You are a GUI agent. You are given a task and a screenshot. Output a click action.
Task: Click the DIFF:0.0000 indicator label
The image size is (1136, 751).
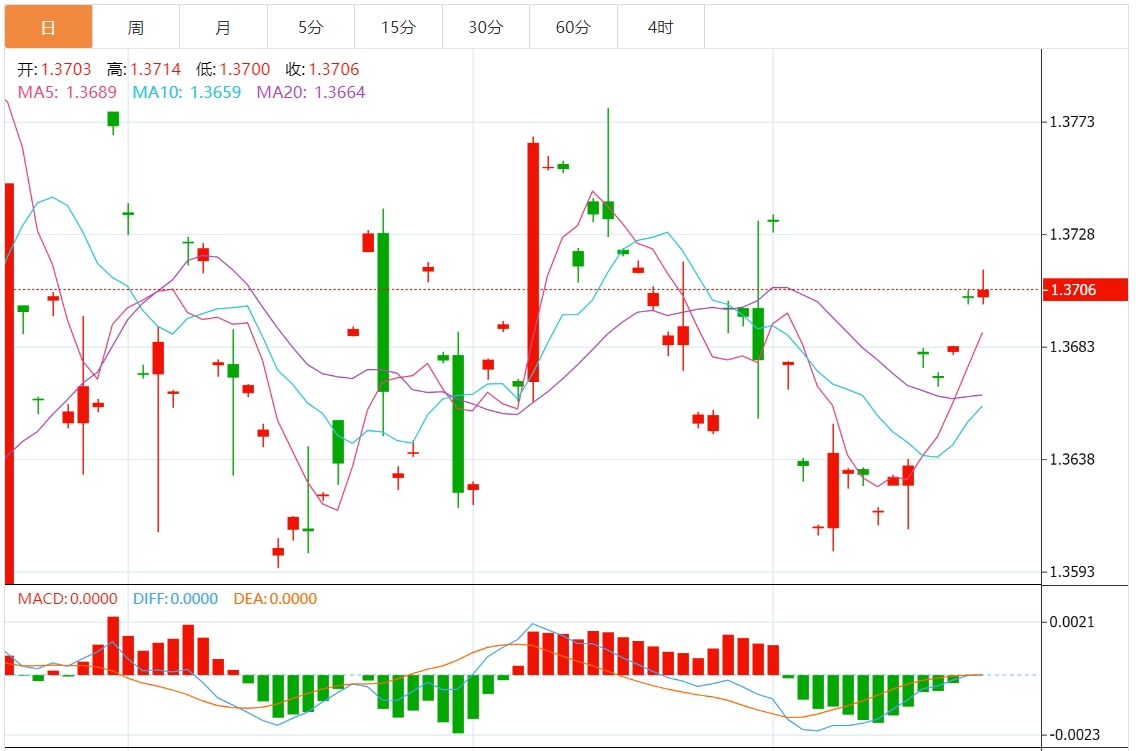175,599
